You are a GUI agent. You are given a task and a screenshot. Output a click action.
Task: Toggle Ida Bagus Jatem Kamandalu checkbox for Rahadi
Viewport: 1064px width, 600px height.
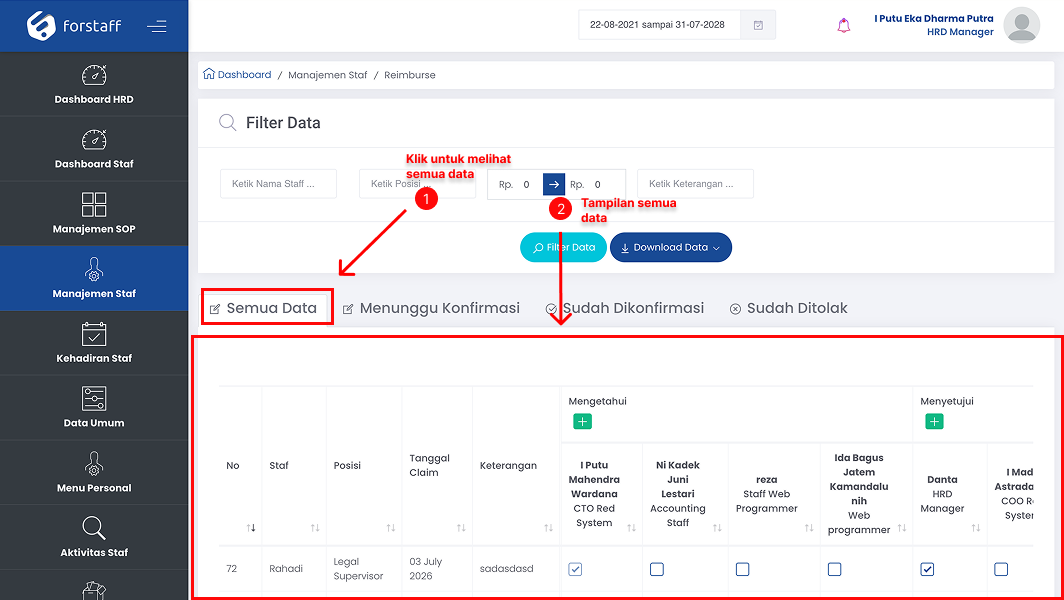point(835,569)
